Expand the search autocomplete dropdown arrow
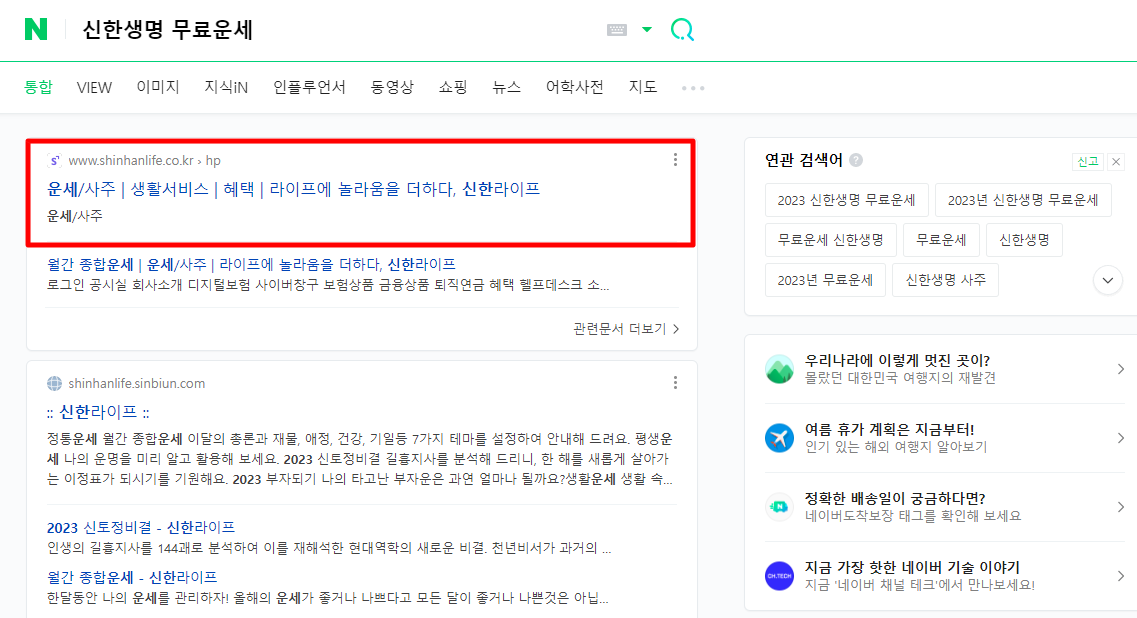 (647, 30)
